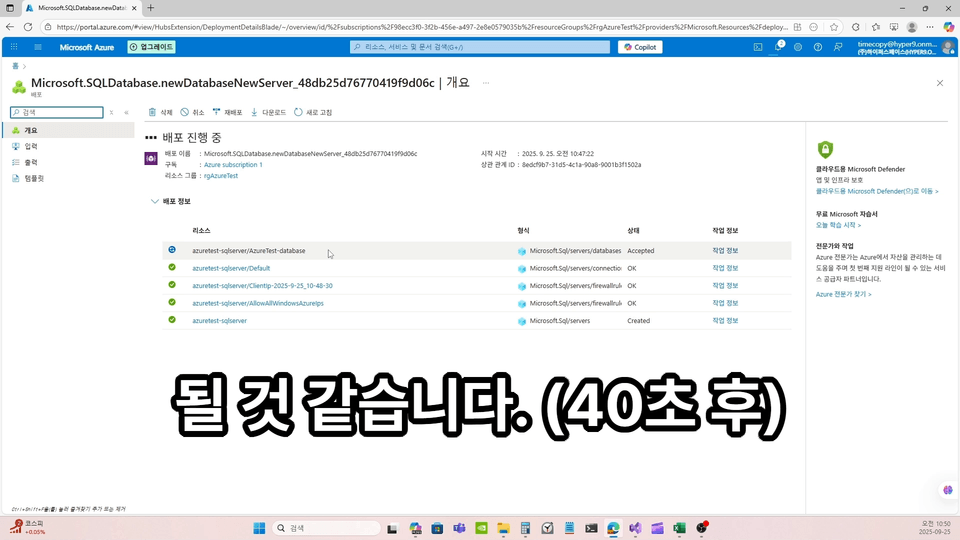960x540 pixels.
Task: Open 작업 정보 for ClientIp row
Action: [x=725, y=286]
